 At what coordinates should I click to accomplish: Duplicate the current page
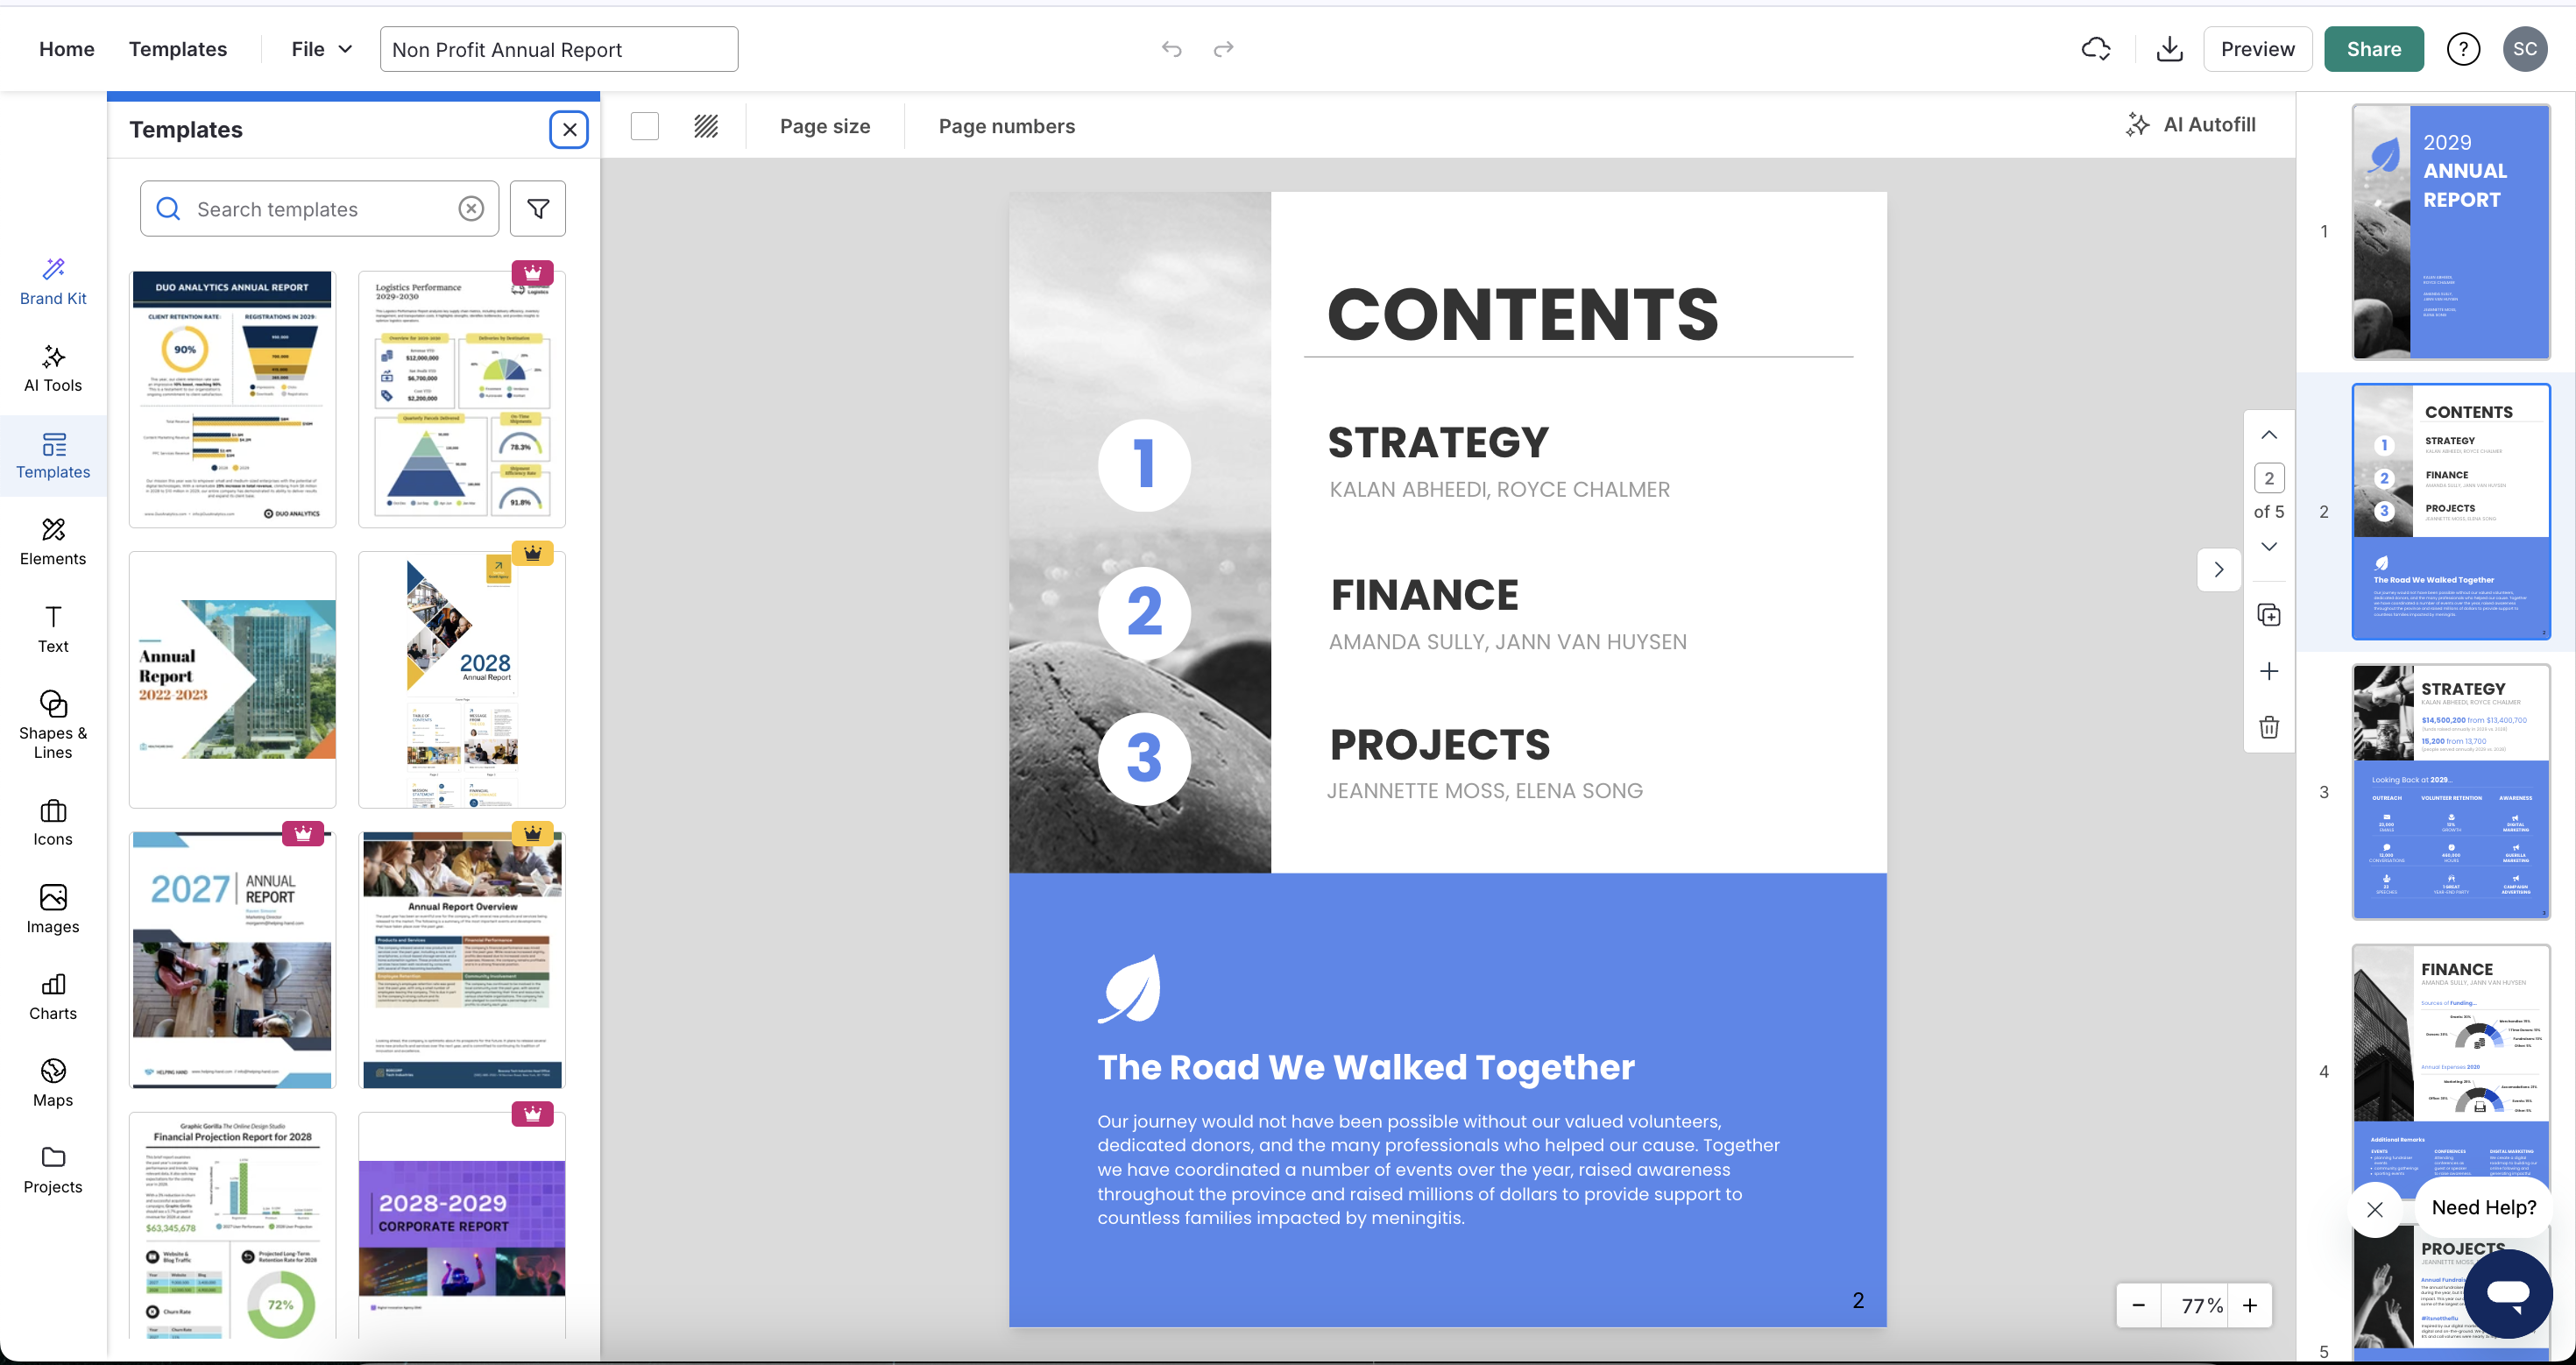pyautogui.click(x=2269, y=615)
